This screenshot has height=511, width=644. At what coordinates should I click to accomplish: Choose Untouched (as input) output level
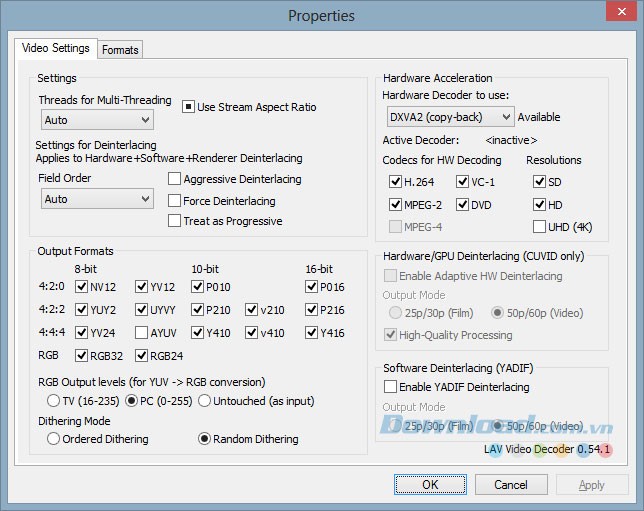pyautogui.click(x=204, y=402)
